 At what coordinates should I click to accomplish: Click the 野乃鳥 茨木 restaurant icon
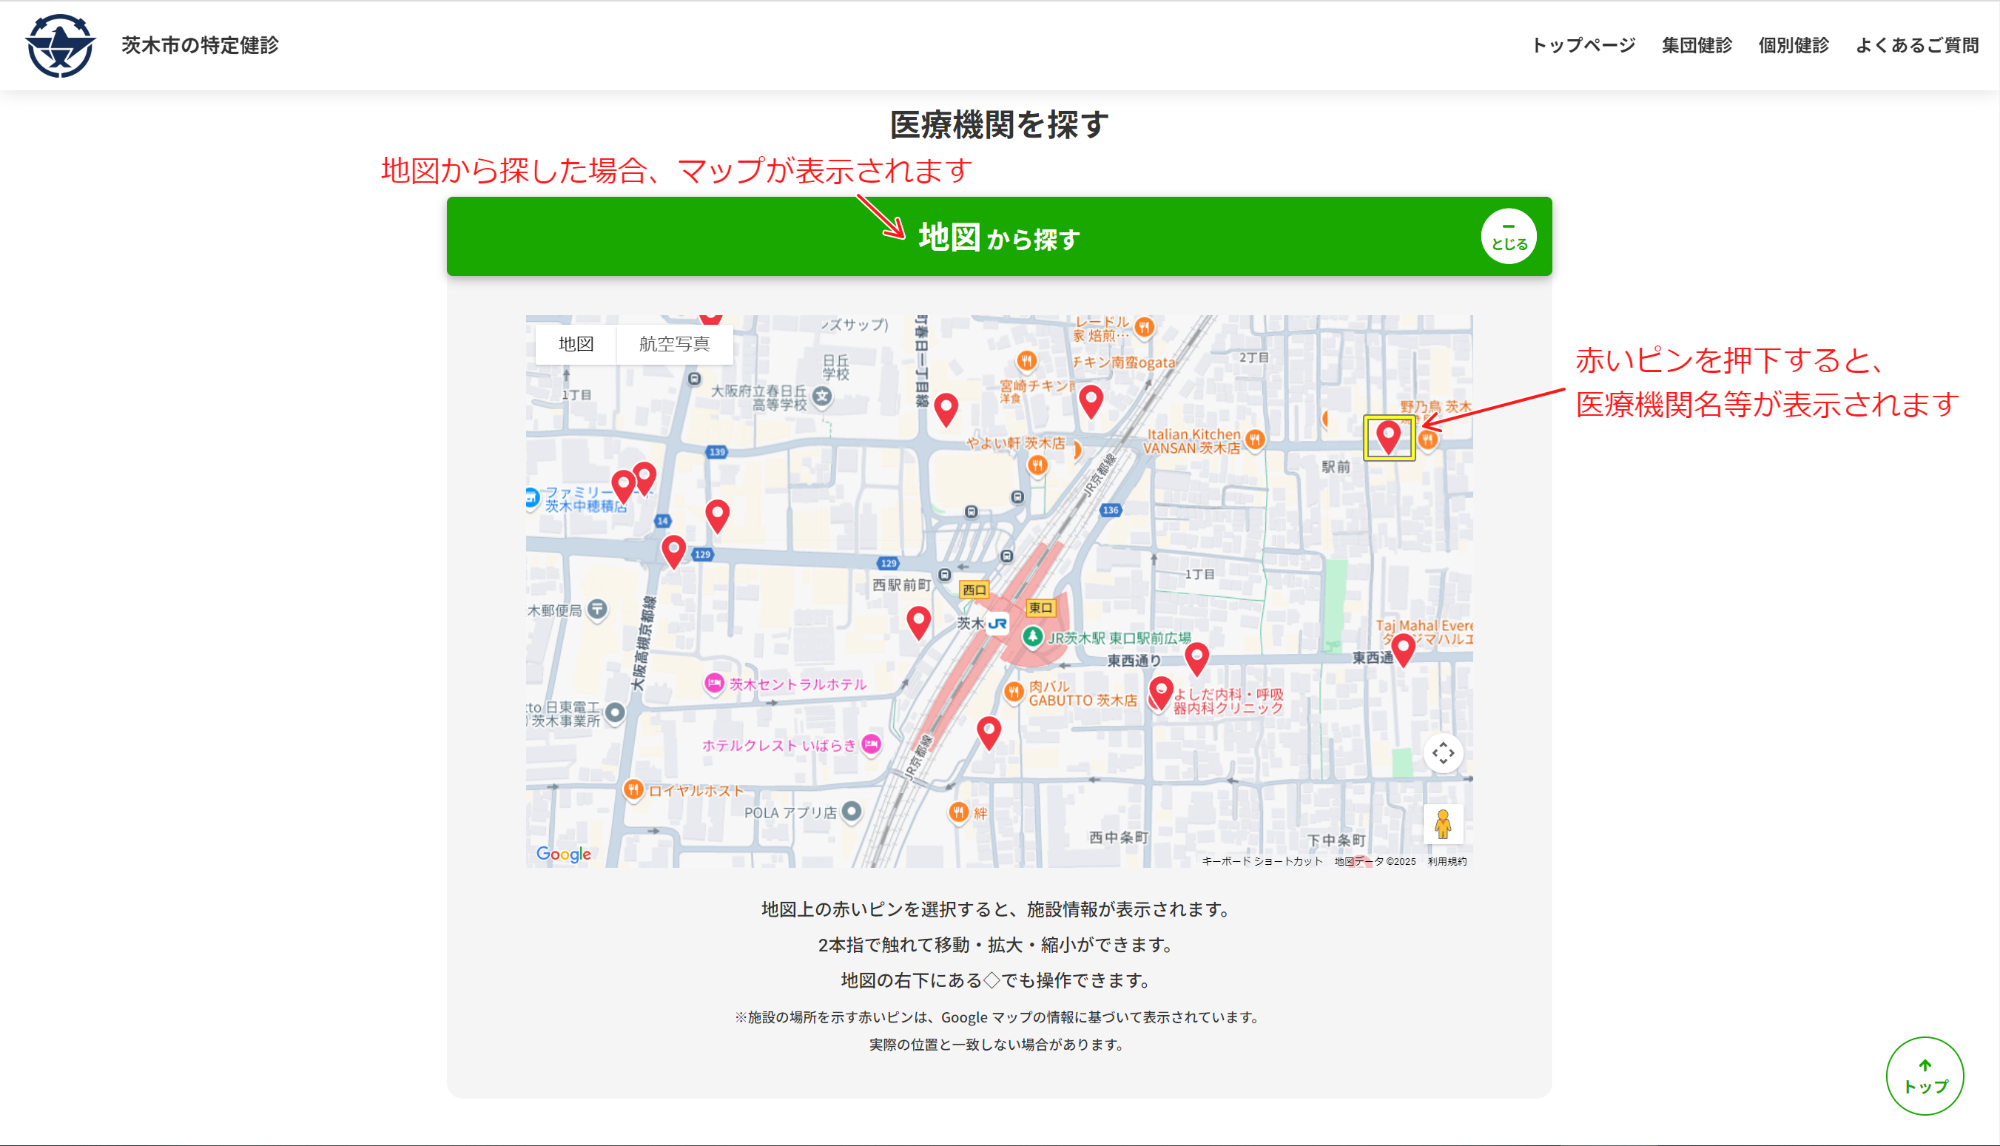pyautogui.click(x=1428, y=438)
